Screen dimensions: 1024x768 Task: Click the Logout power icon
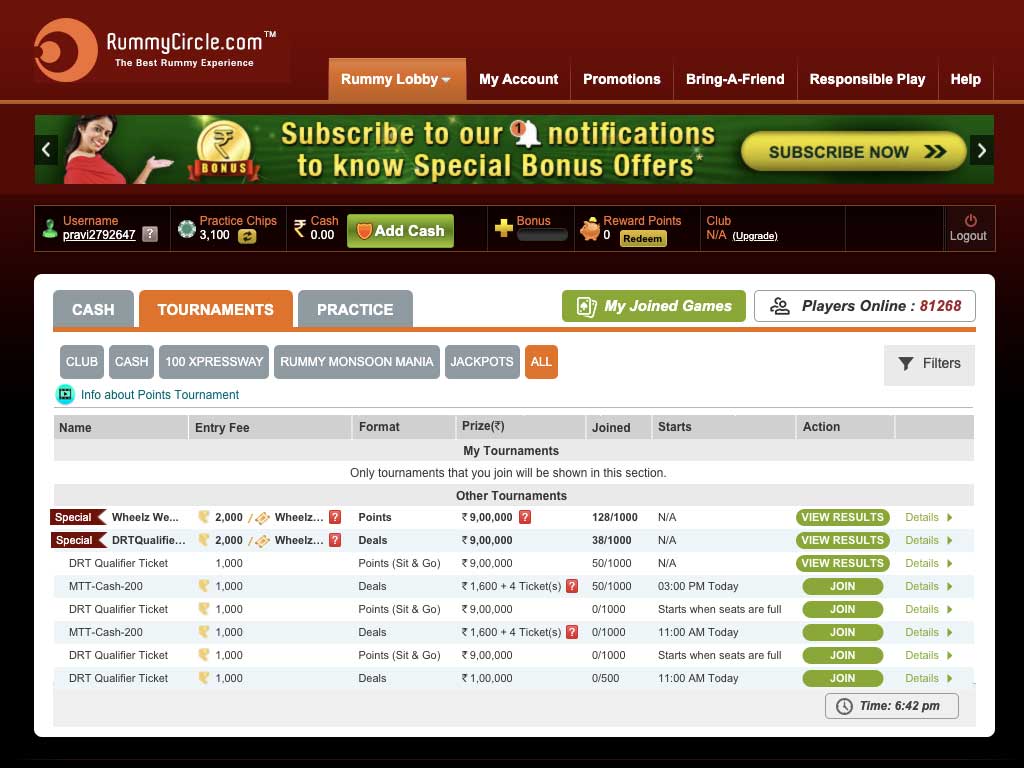point(970,221)
